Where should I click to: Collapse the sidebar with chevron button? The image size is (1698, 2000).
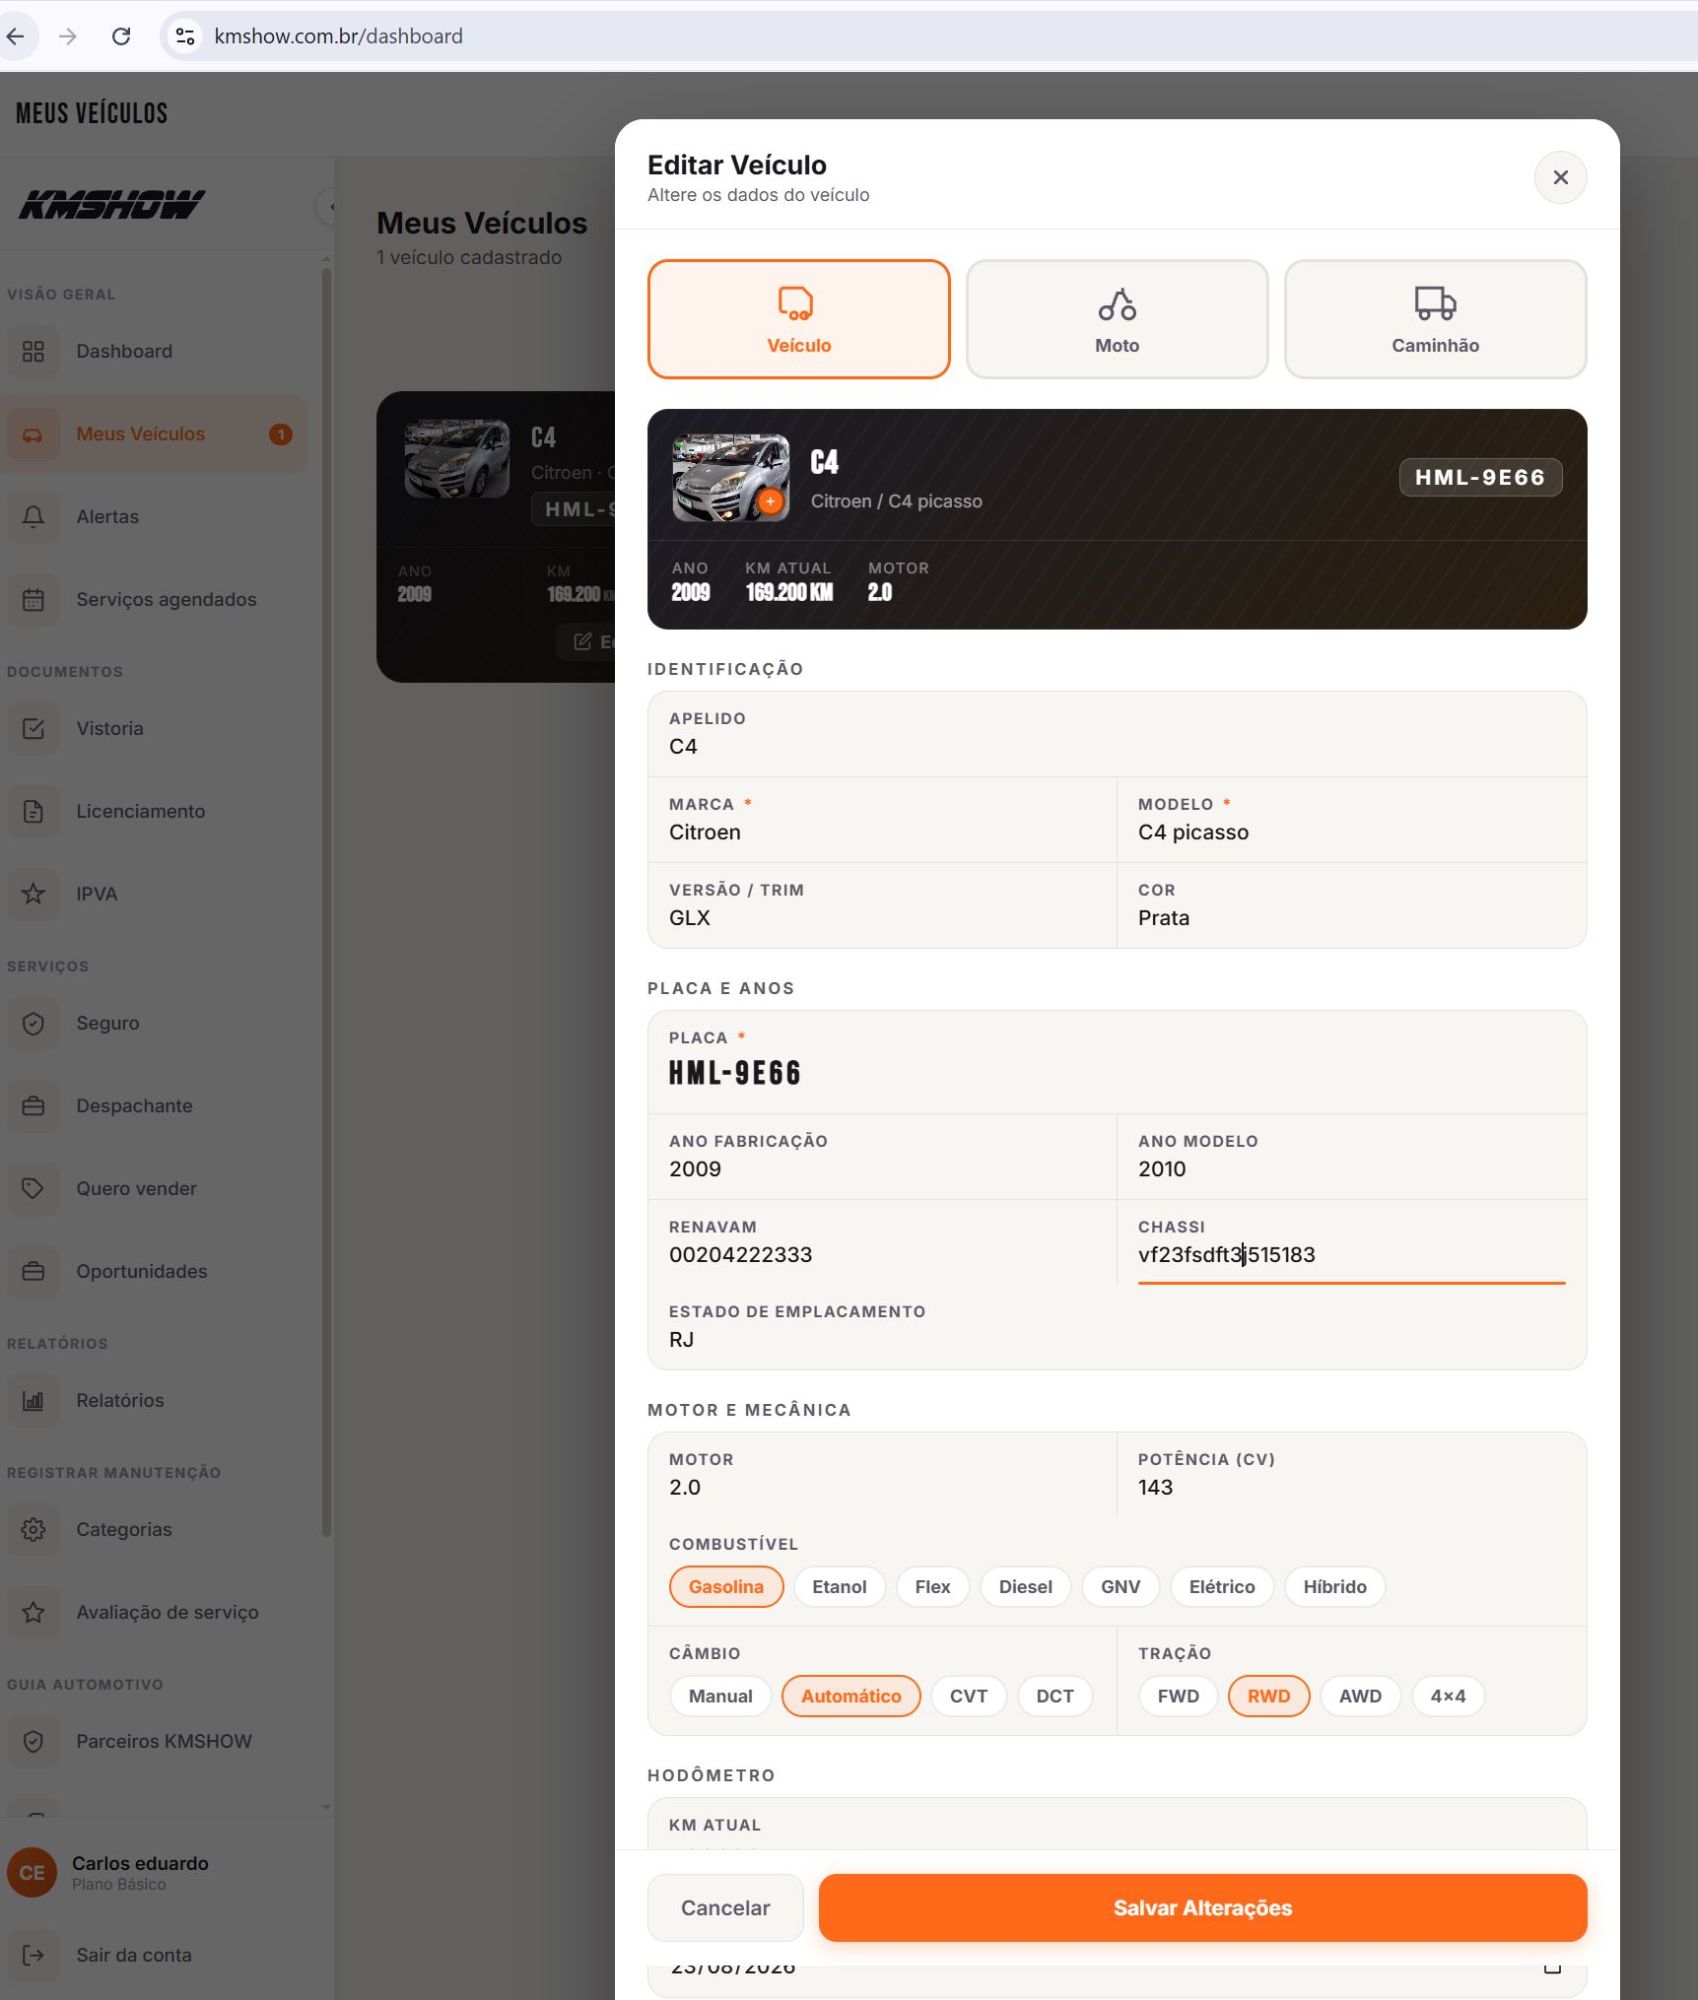[329, 206]
